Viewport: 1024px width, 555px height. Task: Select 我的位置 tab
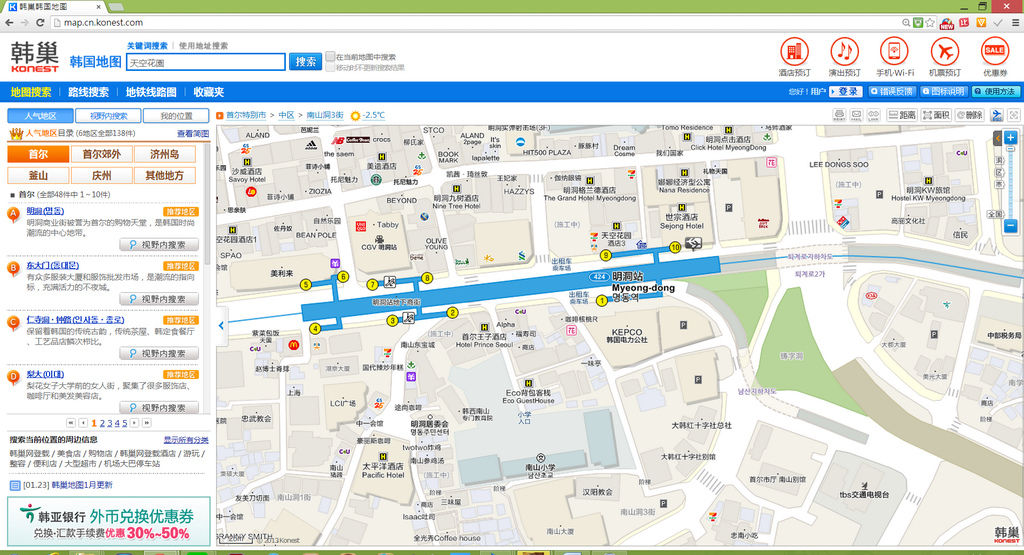pos(176,116)
